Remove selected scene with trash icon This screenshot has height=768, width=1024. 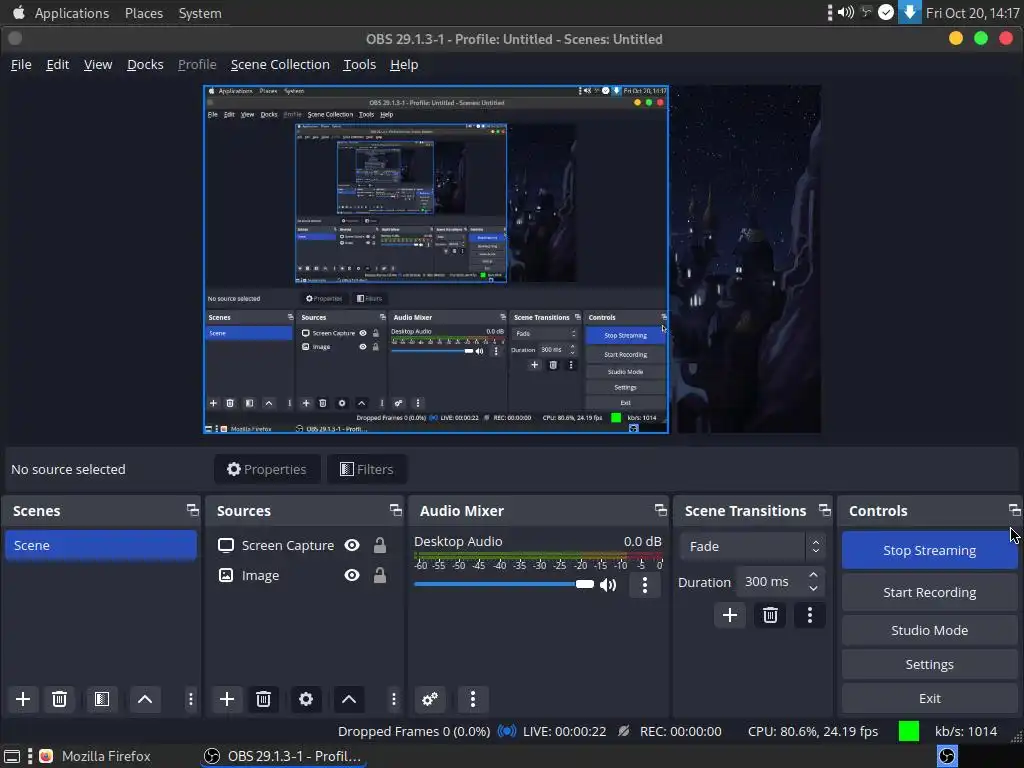pyautogui.click(x=59, y=699)
